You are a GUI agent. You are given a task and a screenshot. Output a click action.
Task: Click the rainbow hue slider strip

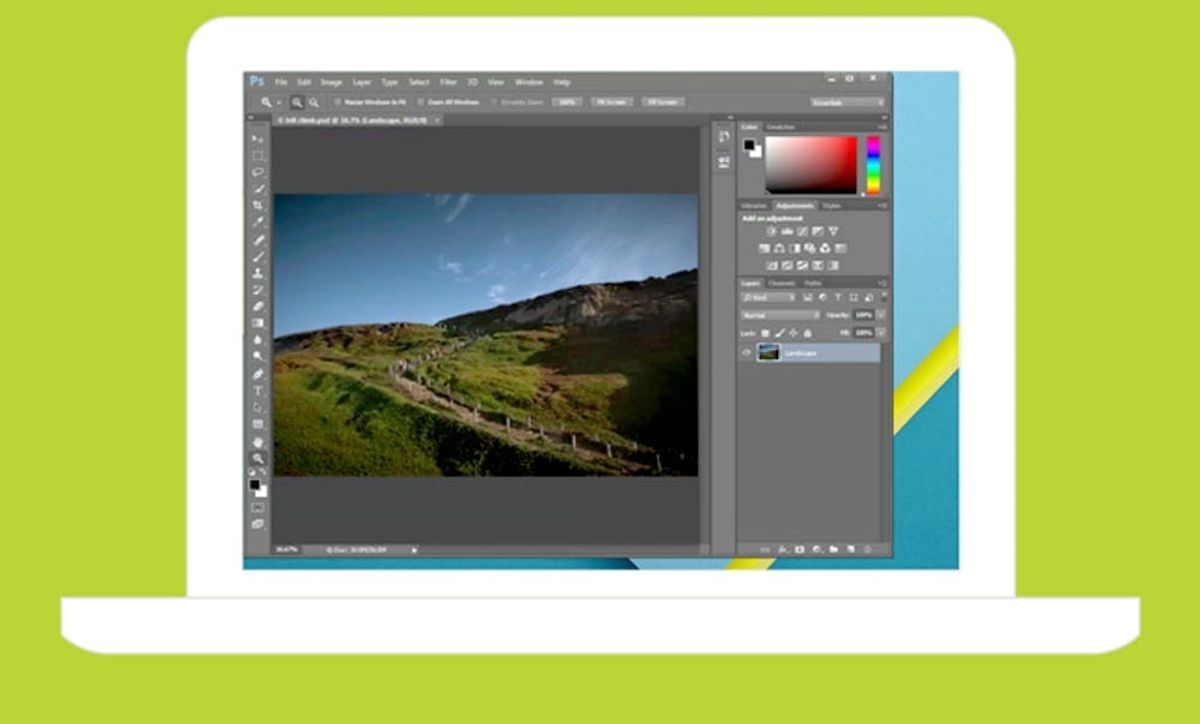(873, 165)
